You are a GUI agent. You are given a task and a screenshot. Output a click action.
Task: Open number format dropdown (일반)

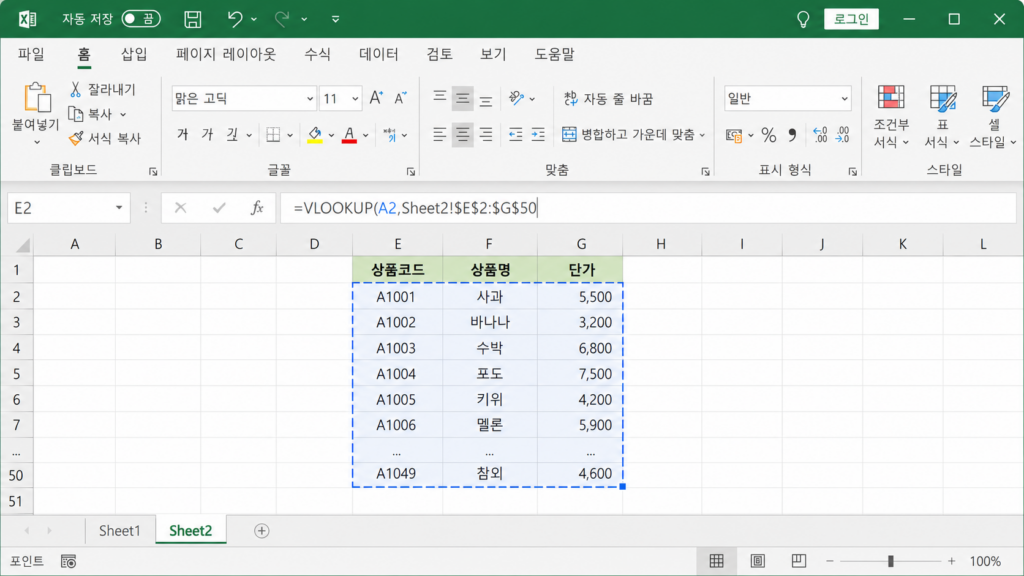click(844, 99)
